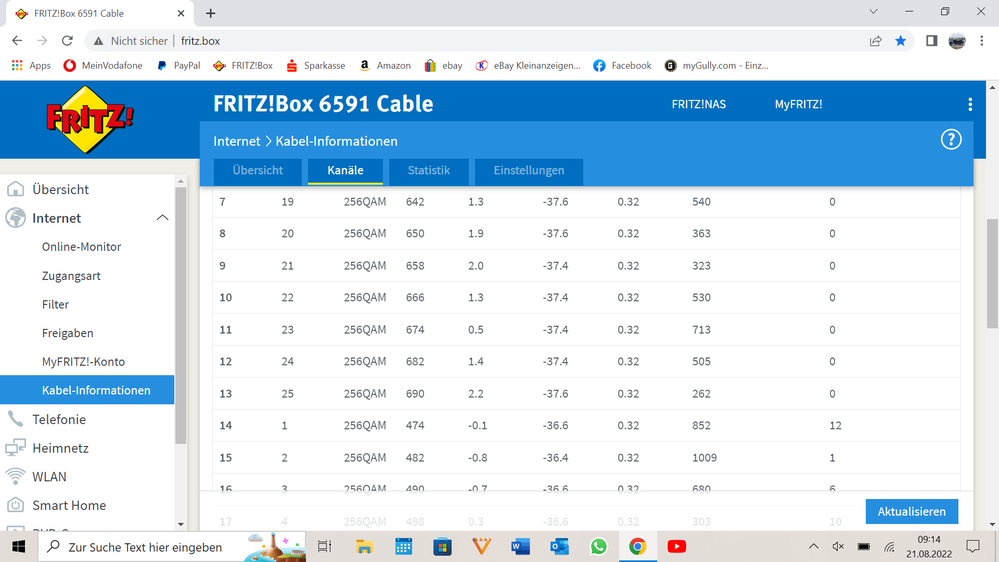The width and height of the screenshot is (999, 562).
Task: Click sidebar scroll down arrow
Action: [181, 524]
